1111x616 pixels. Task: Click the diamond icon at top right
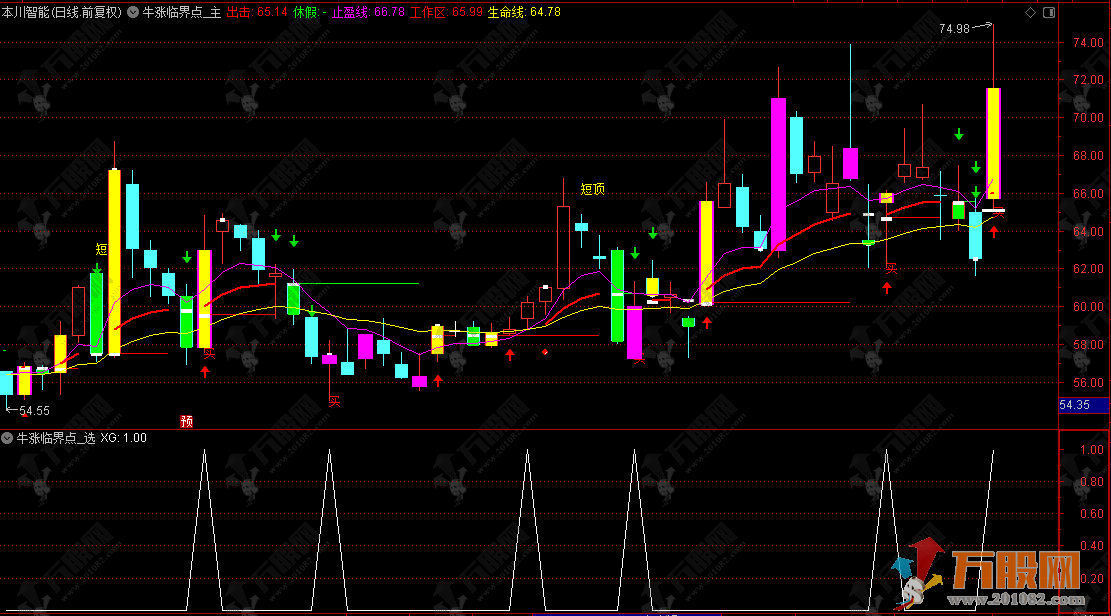point(1031,12)
